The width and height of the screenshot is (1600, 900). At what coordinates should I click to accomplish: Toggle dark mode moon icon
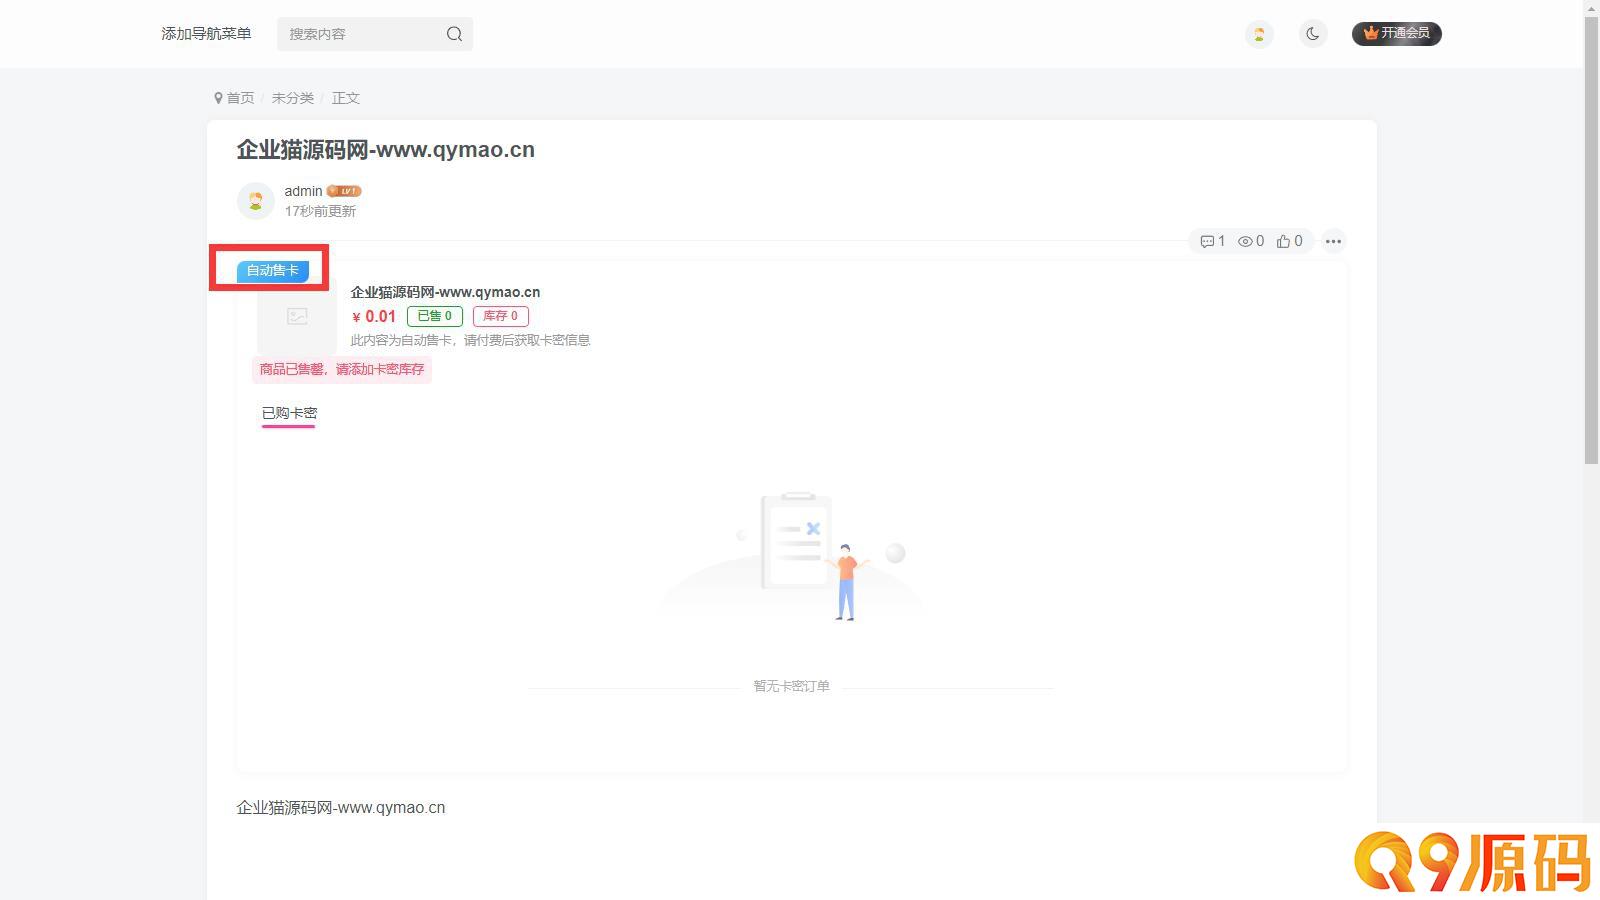click(x=1313, y=34)
